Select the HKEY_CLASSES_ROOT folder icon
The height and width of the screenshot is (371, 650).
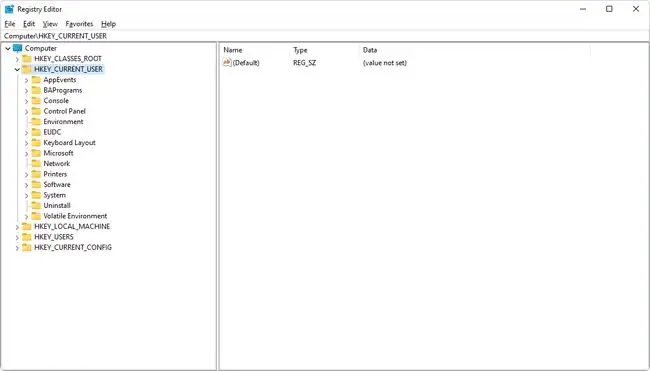tap(27, 58)
